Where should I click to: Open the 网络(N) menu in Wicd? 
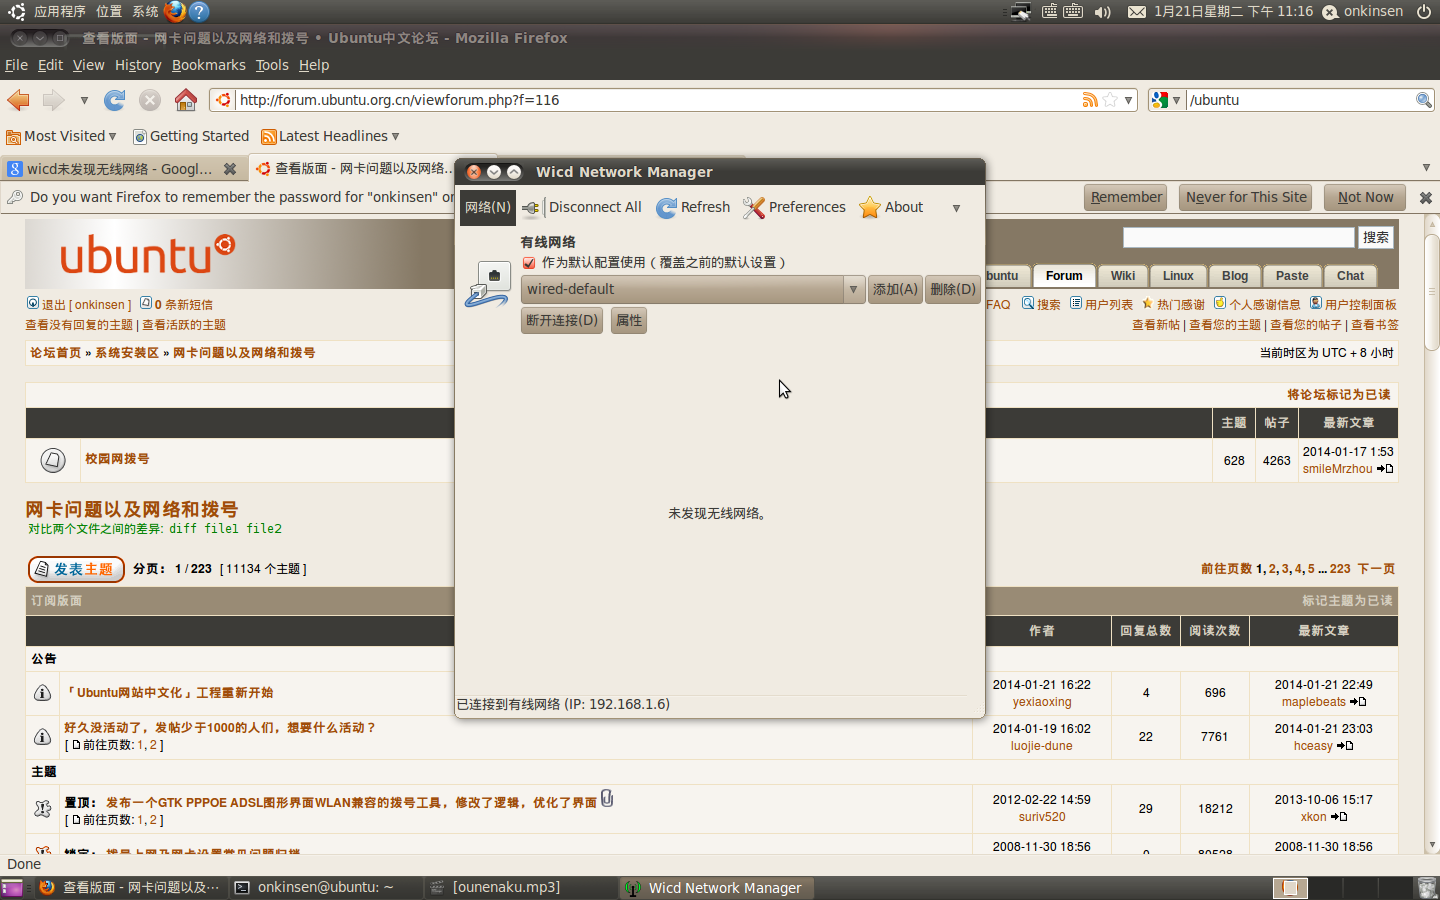coord(488,207)
